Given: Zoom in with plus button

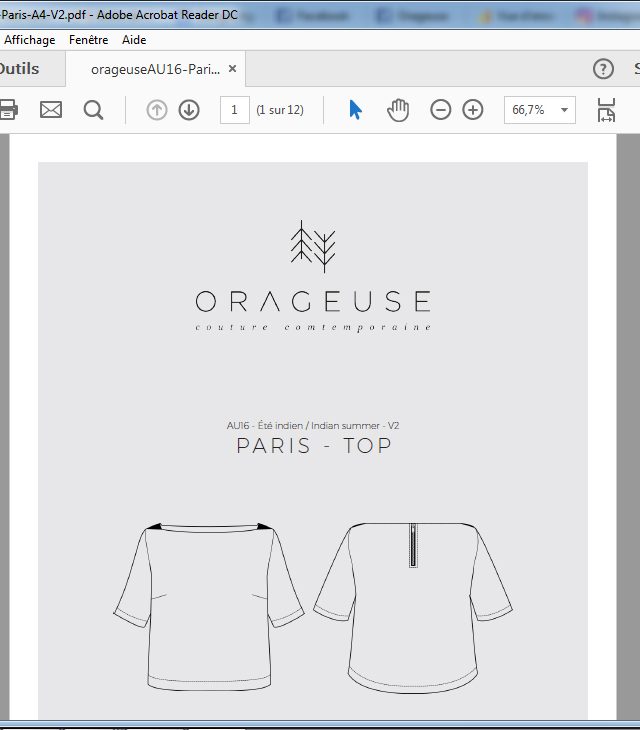Looking at the screenshot, I should click(473, 110).
